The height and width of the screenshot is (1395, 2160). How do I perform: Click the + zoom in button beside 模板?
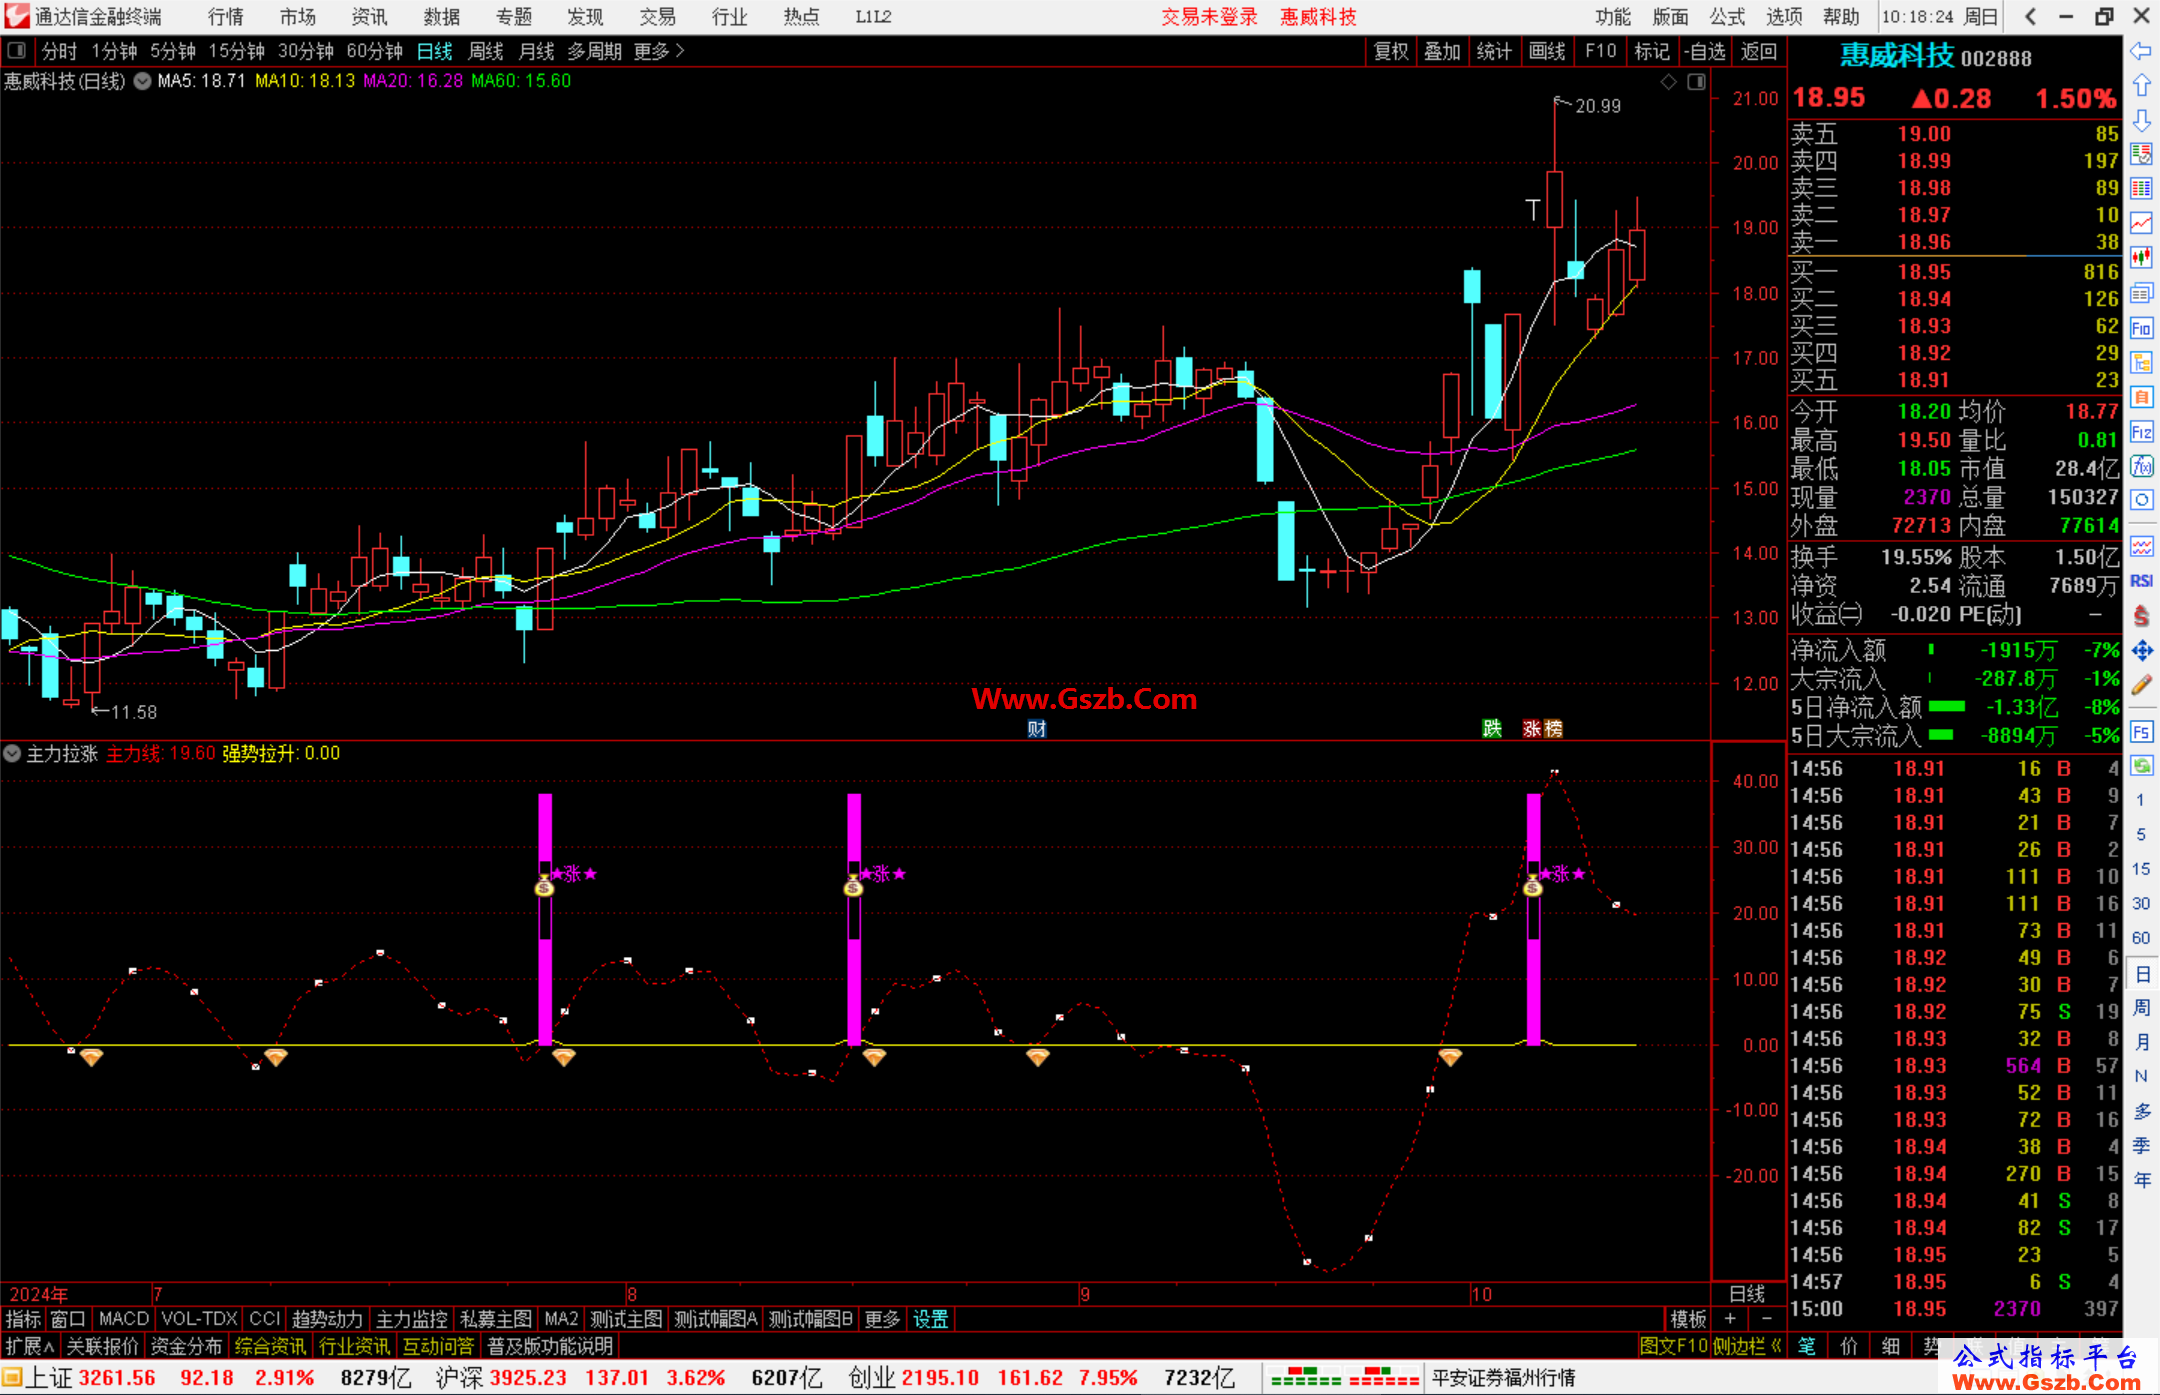click(1730, 1319)
